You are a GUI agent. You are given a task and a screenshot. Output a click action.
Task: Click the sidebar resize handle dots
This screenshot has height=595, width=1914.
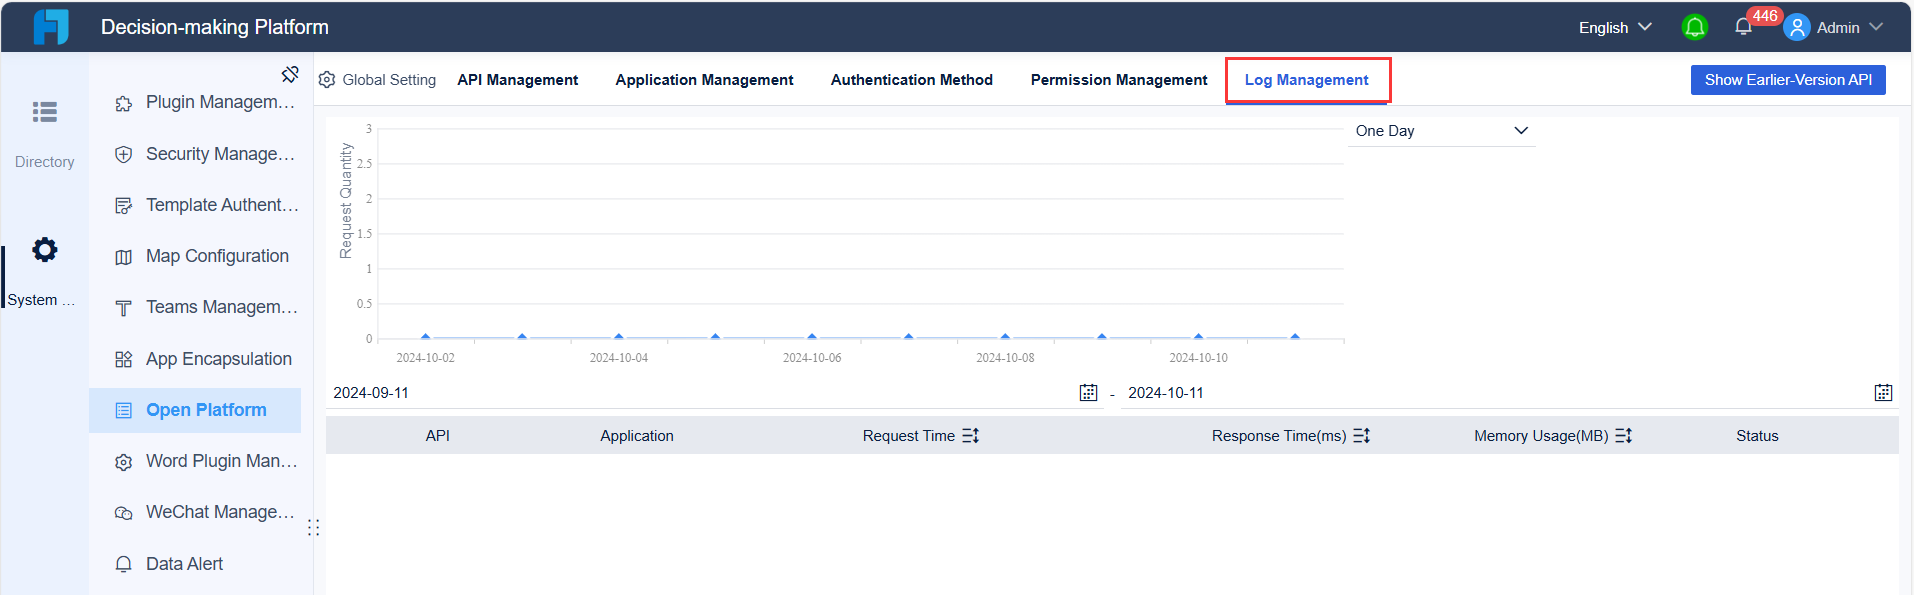314,527
